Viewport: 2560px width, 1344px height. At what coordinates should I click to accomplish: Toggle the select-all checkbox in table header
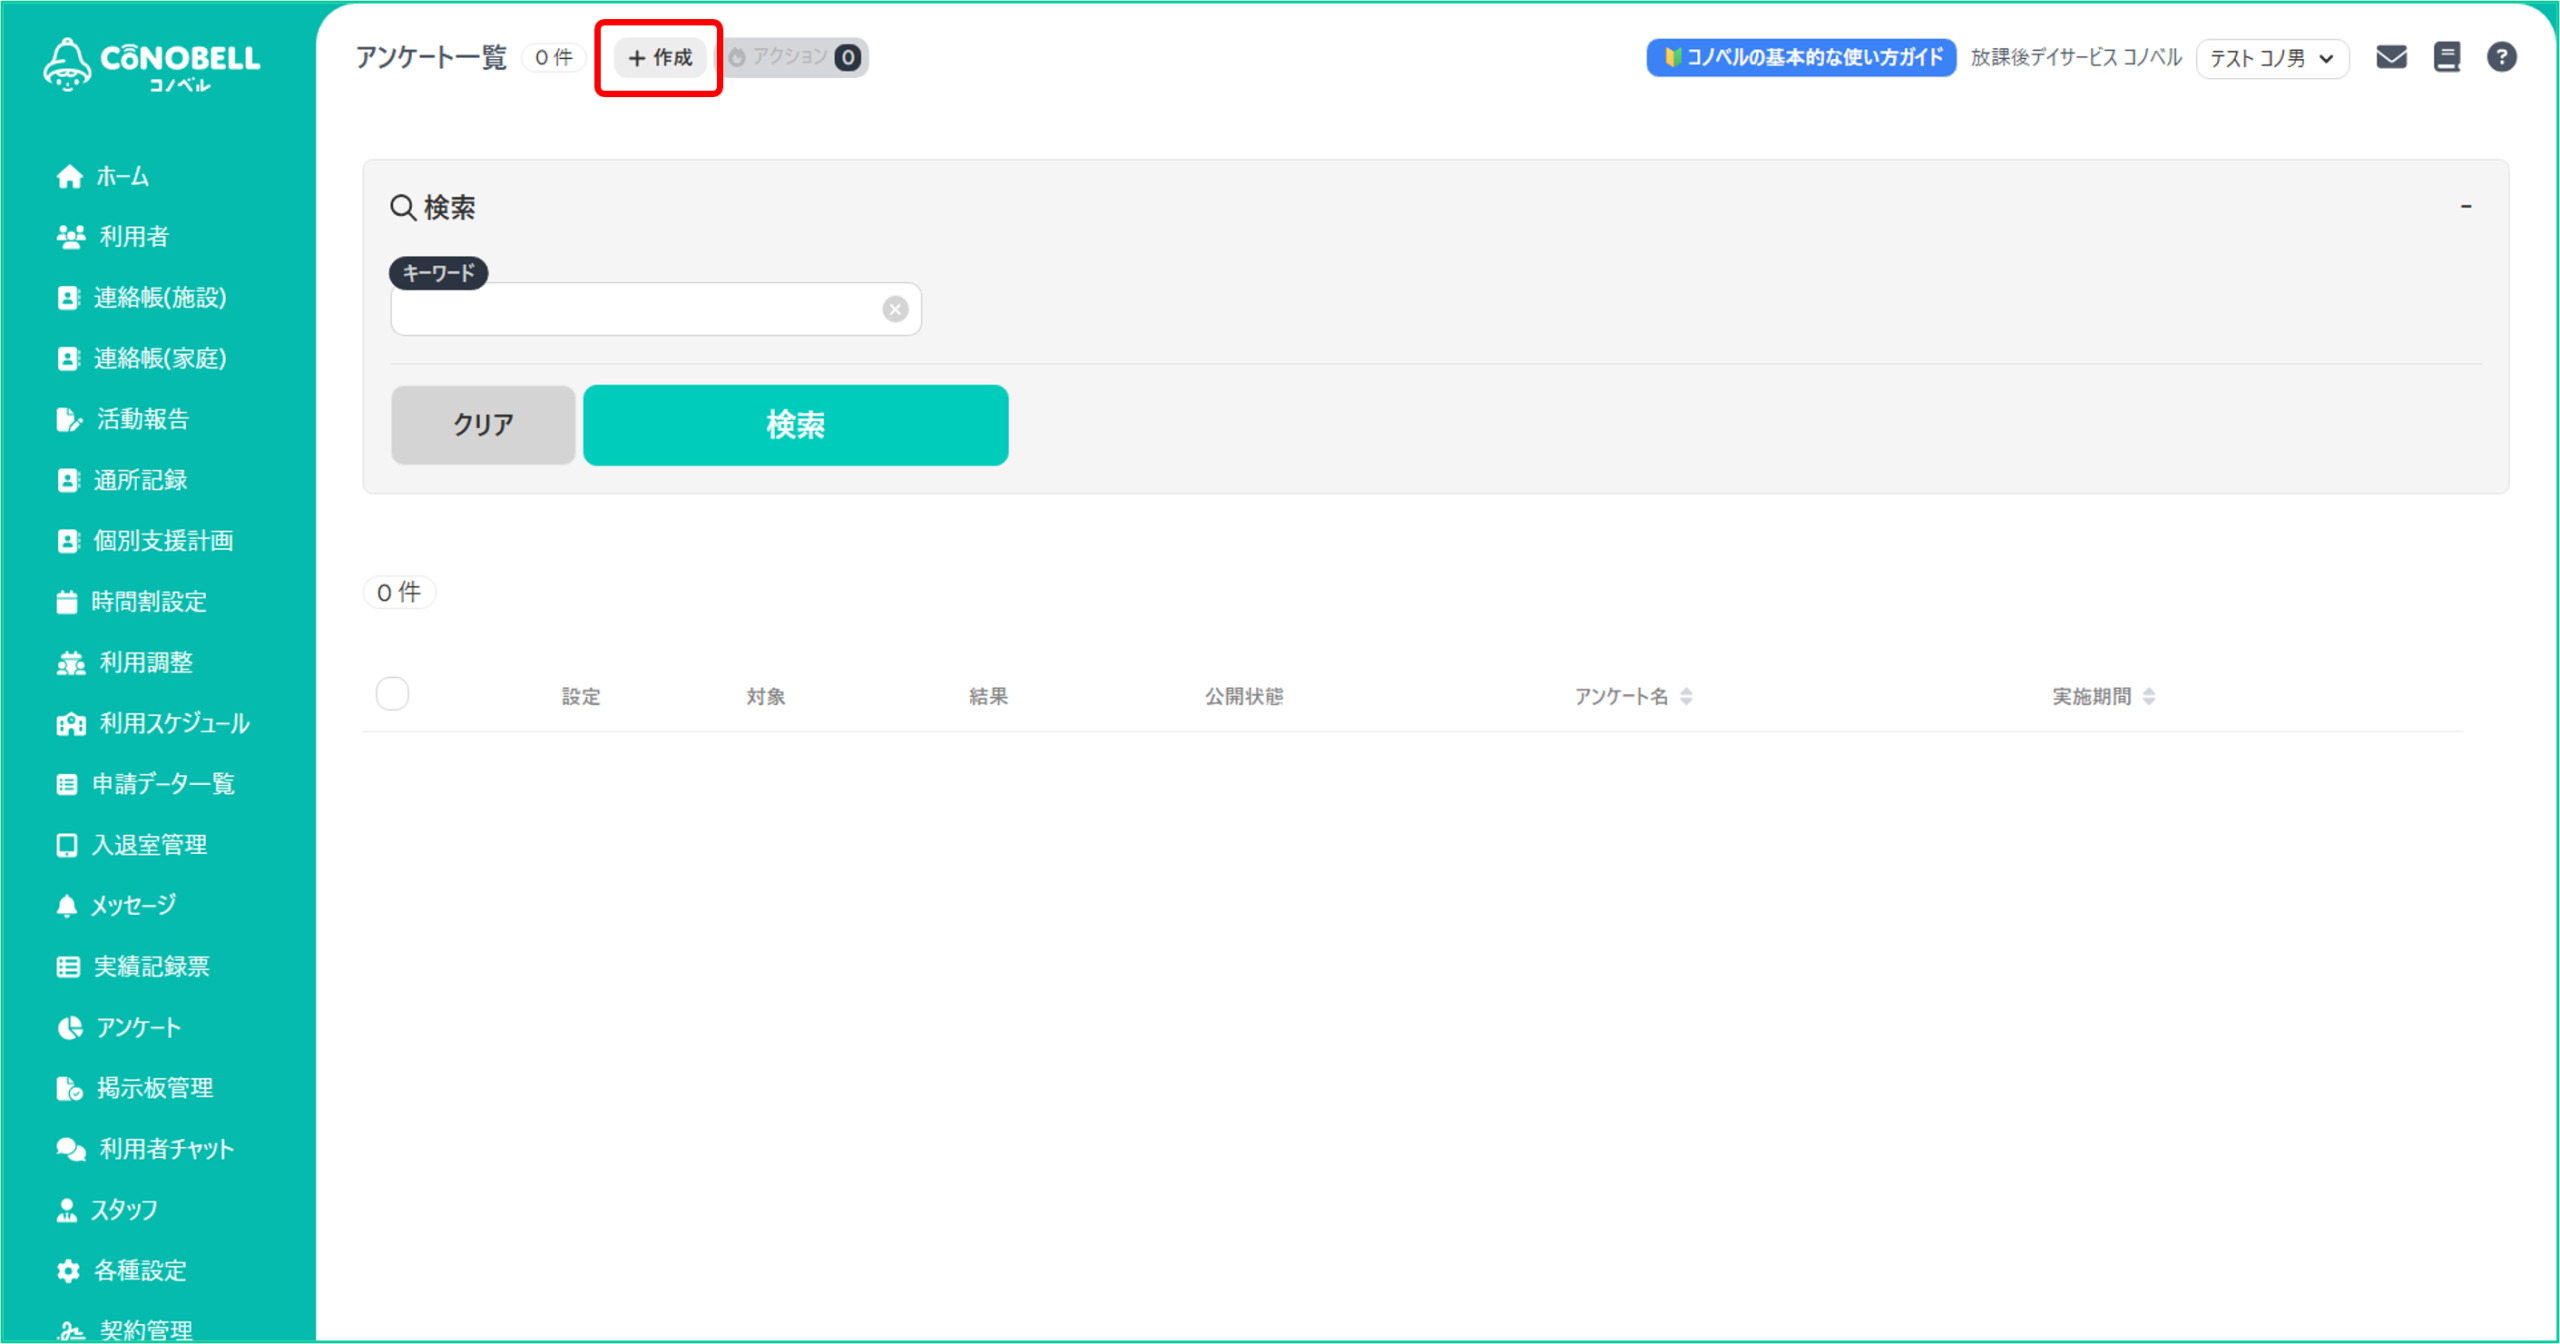pyautogui.click(x=392, y=694)
